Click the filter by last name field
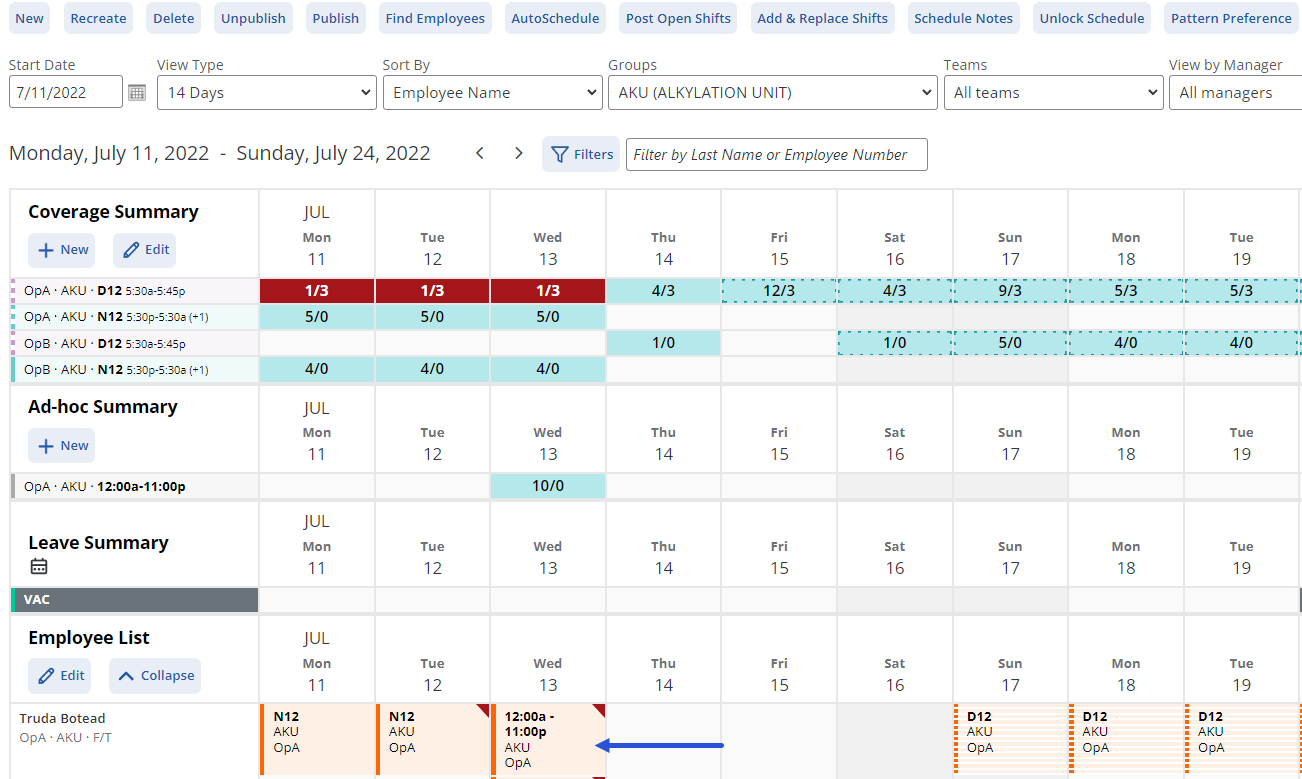This screenshot has height=779, width=1302. click(777, 154)
